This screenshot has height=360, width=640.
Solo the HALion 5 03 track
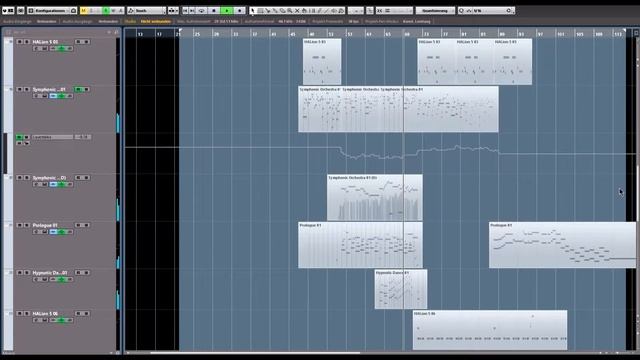tap(27, 42)
